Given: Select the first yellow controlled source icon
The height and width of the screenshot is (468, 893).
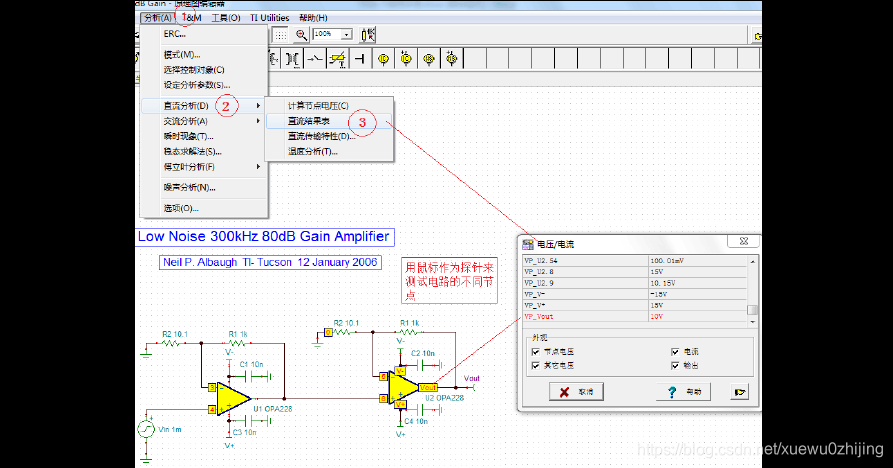Looking at the screenshot, I should [383, 59].
